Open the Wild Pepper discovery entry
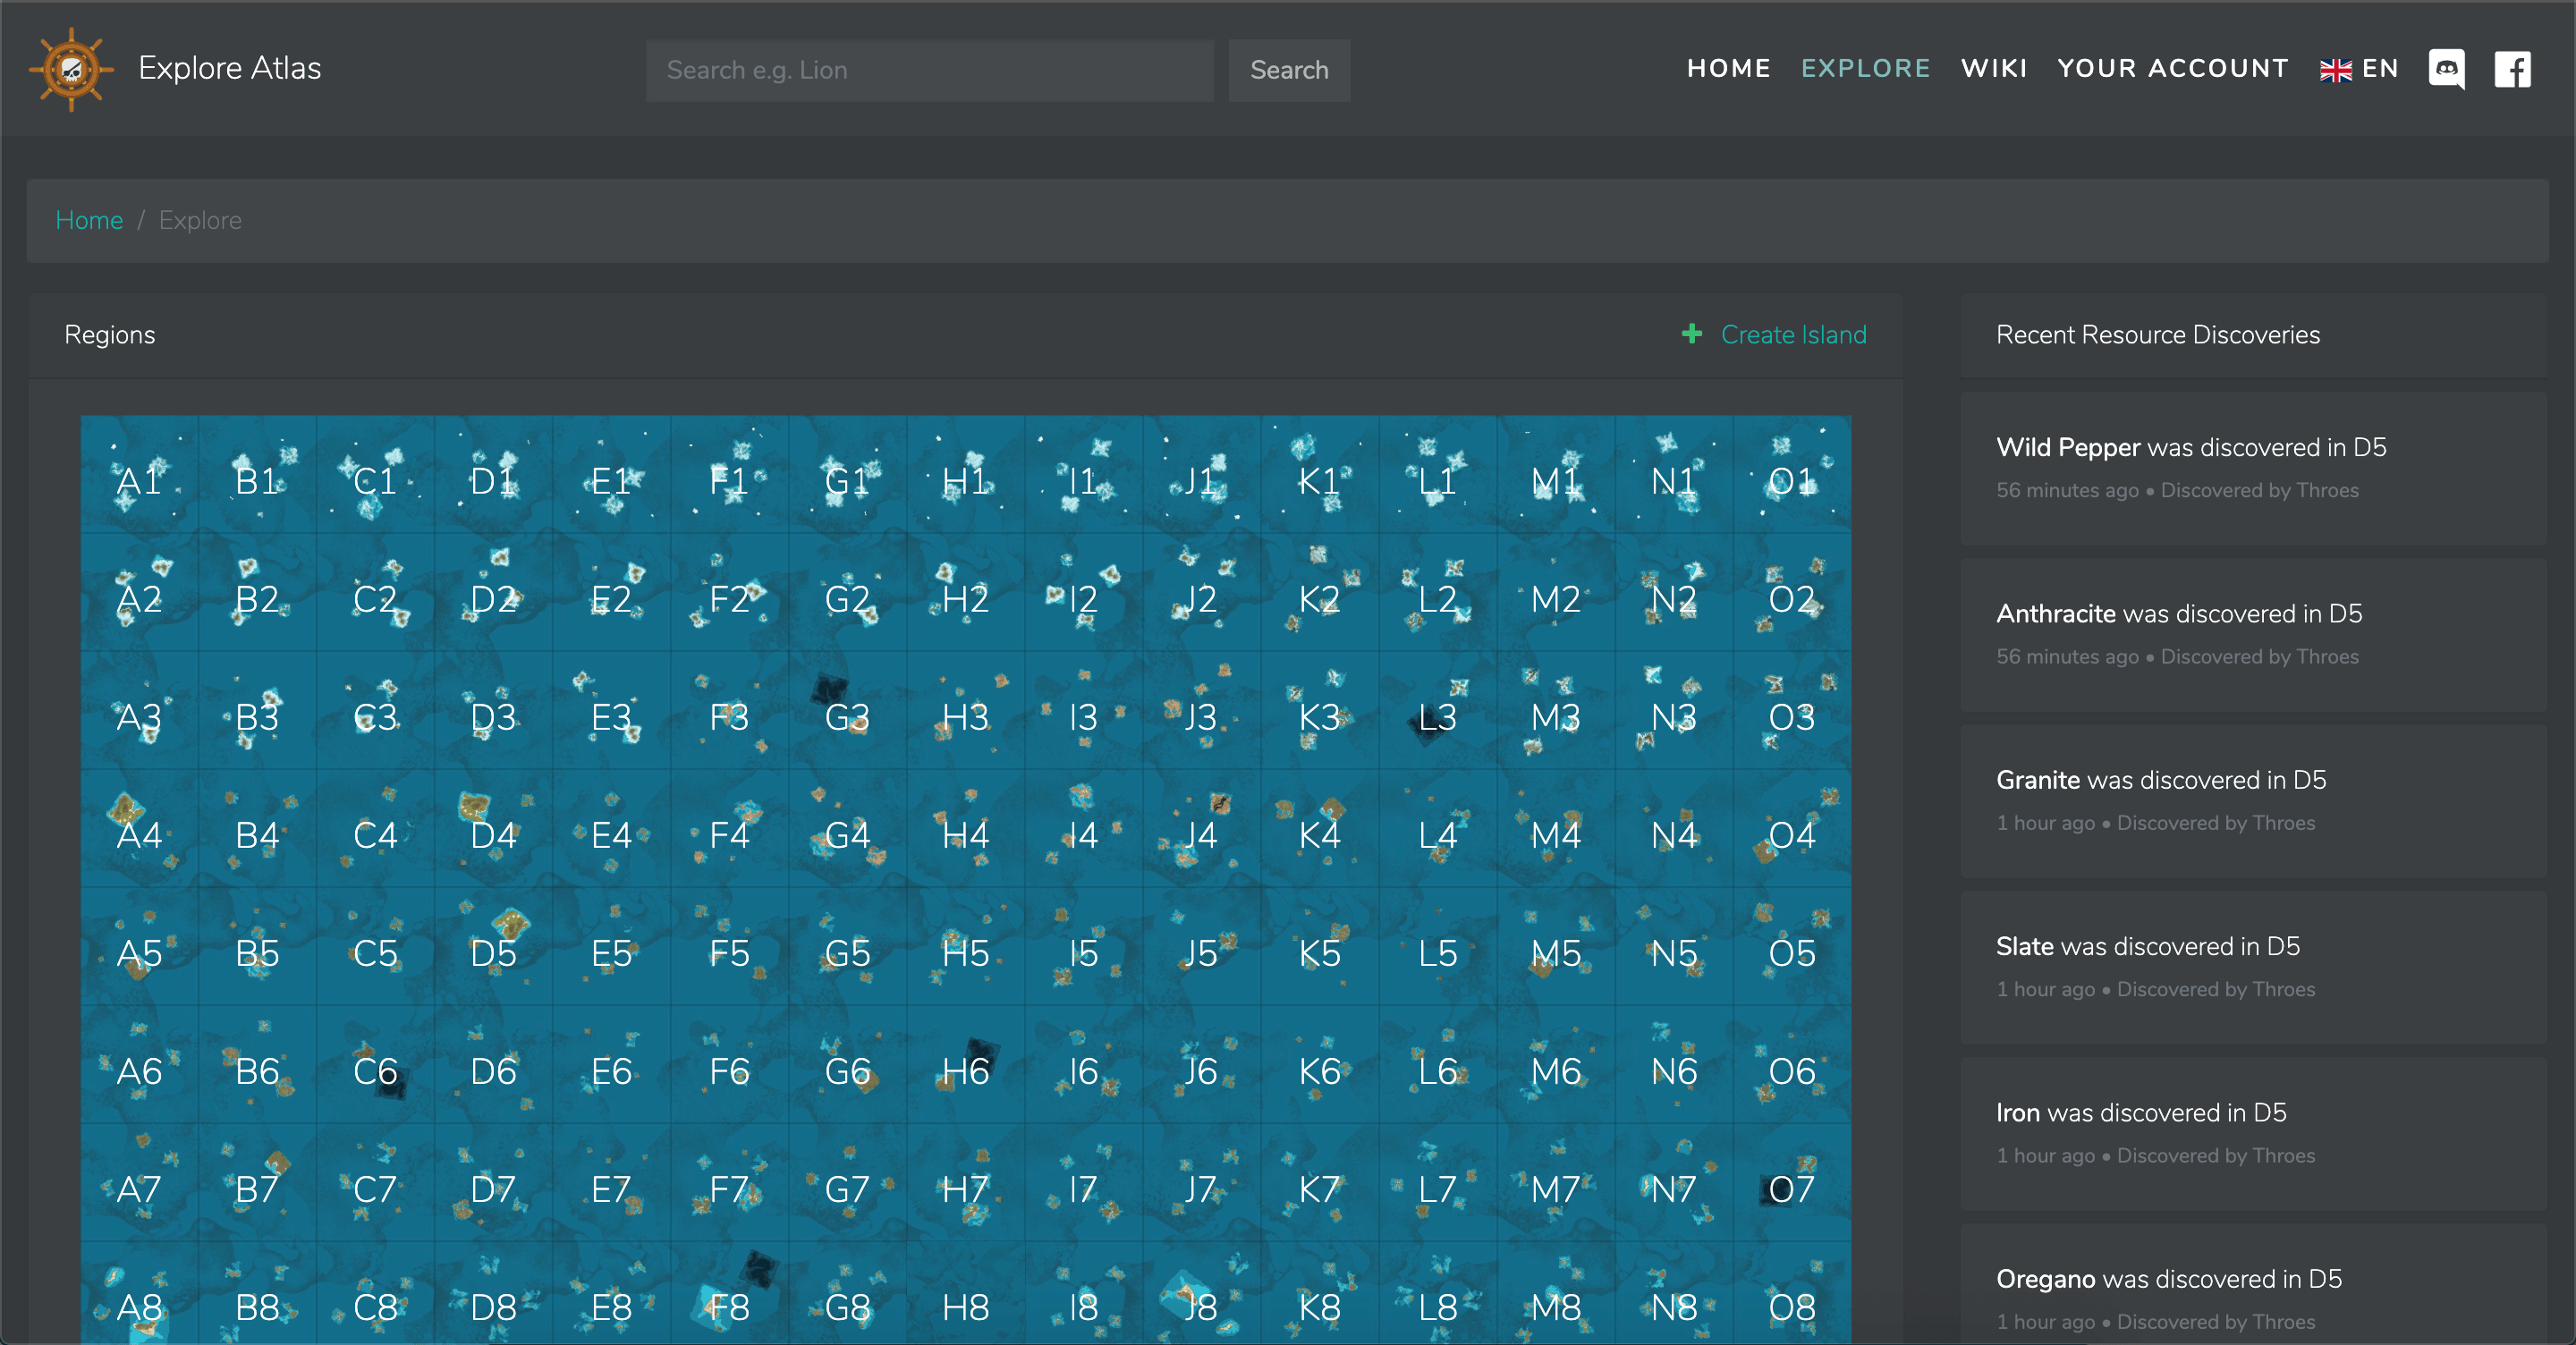2576x1345 pixels. pos(2252,467)
